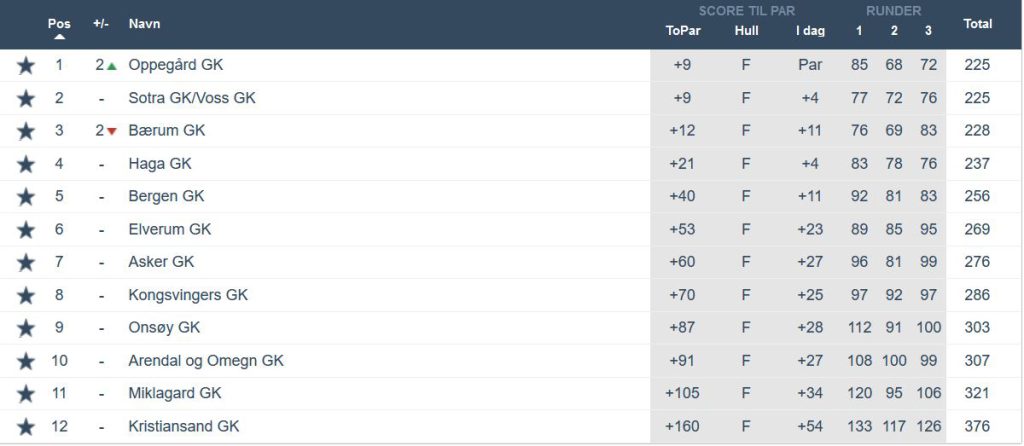Toggle favorite star for Asker GK
Screen dimensions: 1024x446
point(26,263)
